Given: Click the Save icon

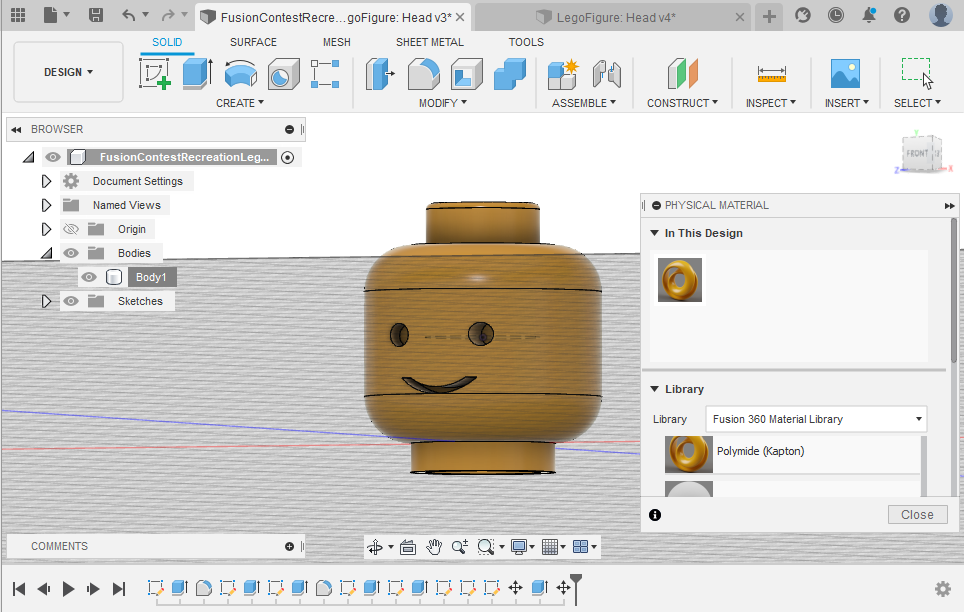Looking at the screenshot, I should click(x=95, y=15).
